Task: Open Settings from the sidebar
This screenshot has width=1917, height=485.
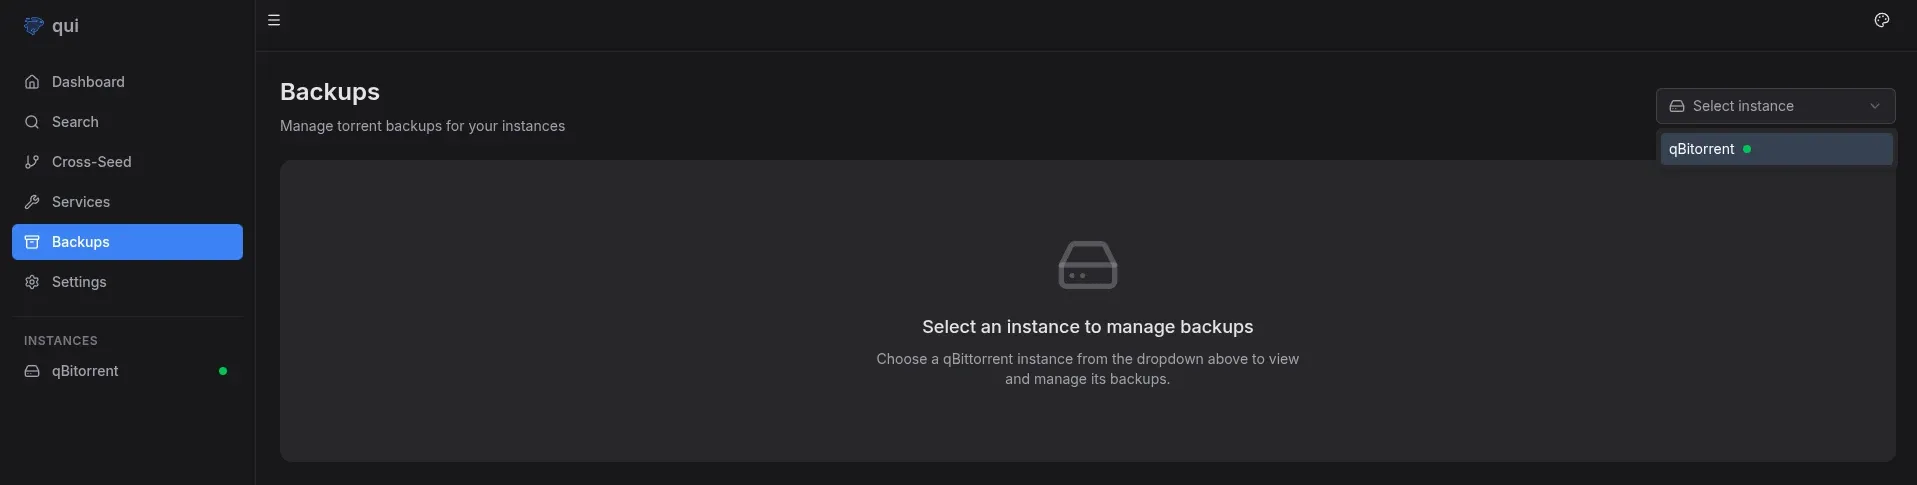Action: pos(79,282)
